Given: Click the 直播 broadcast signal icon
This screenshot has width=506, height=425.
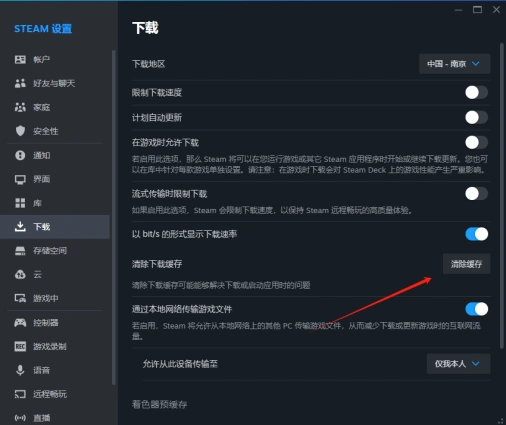Looking at the screenshot, I should point(20,418).
